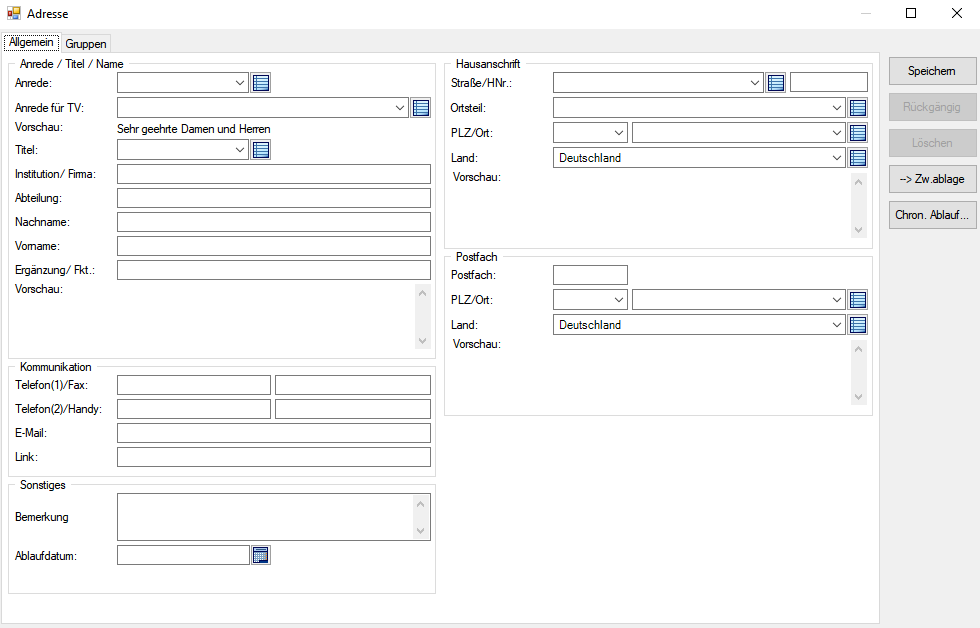Expand the Straße/HNr. combo box

(755, 83)
